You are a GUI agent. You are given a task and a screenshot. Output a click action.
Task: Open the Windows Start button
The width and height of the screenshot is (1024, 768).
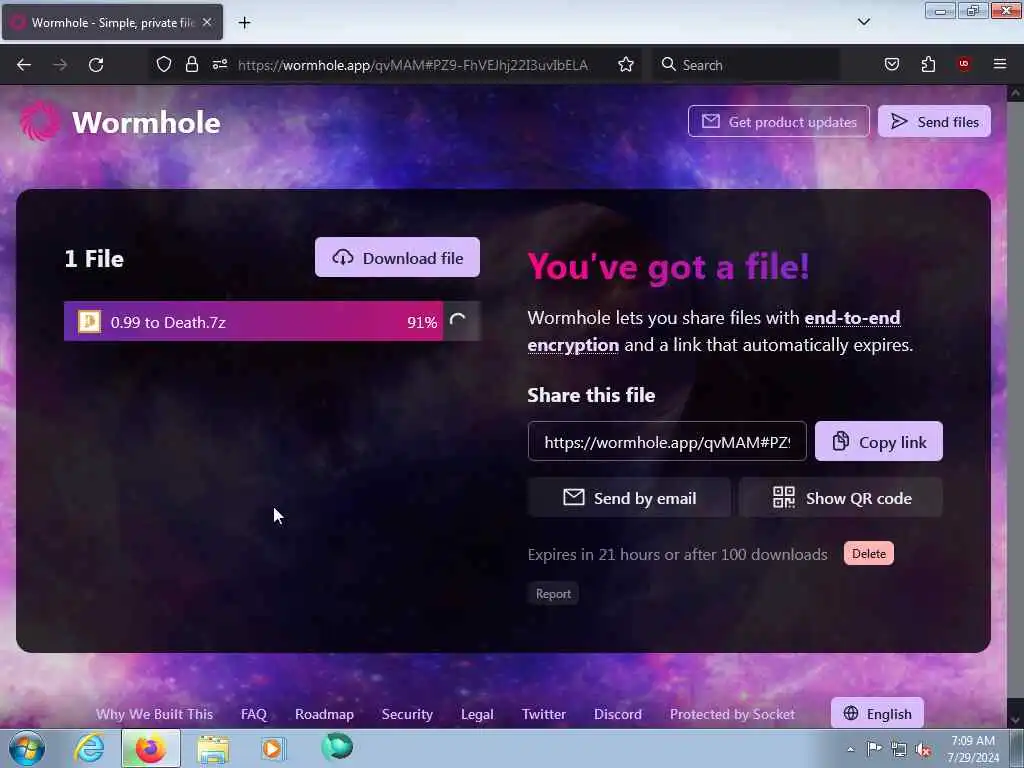(x=27, y=748)
